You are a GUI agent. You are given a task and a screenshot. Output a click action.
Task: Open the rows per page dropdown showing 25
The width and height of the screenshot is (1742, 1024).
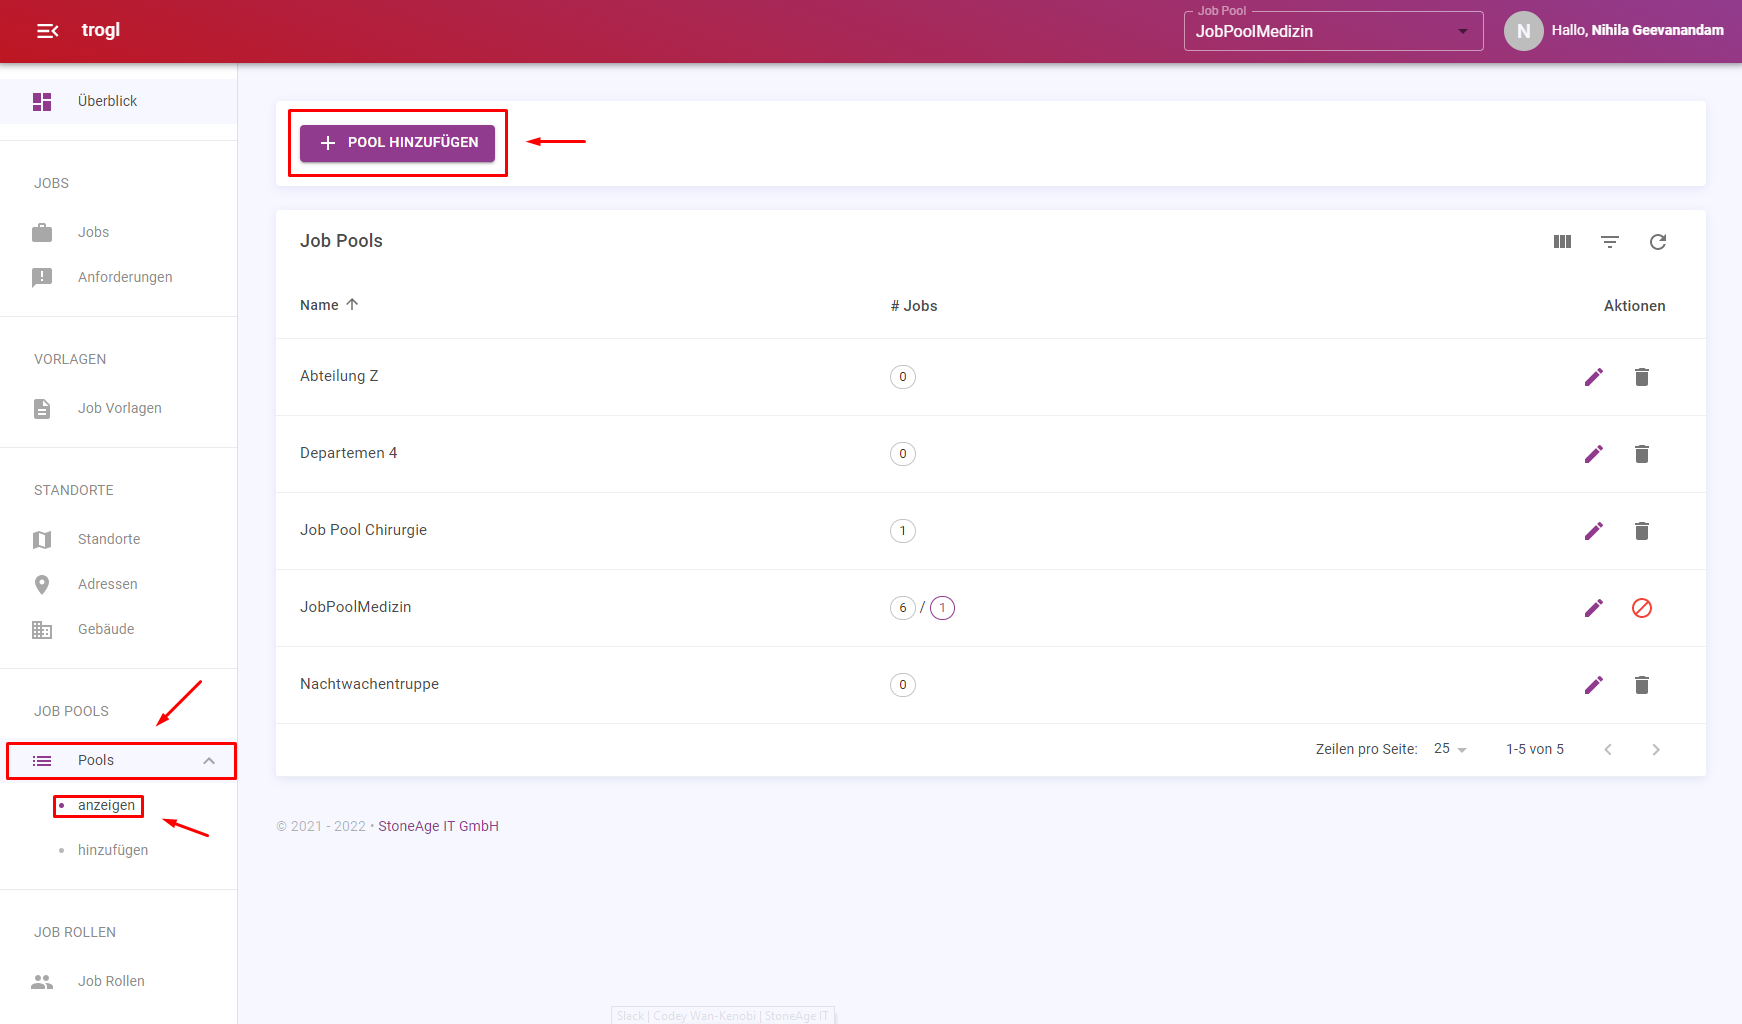[x=1450, y=749]
